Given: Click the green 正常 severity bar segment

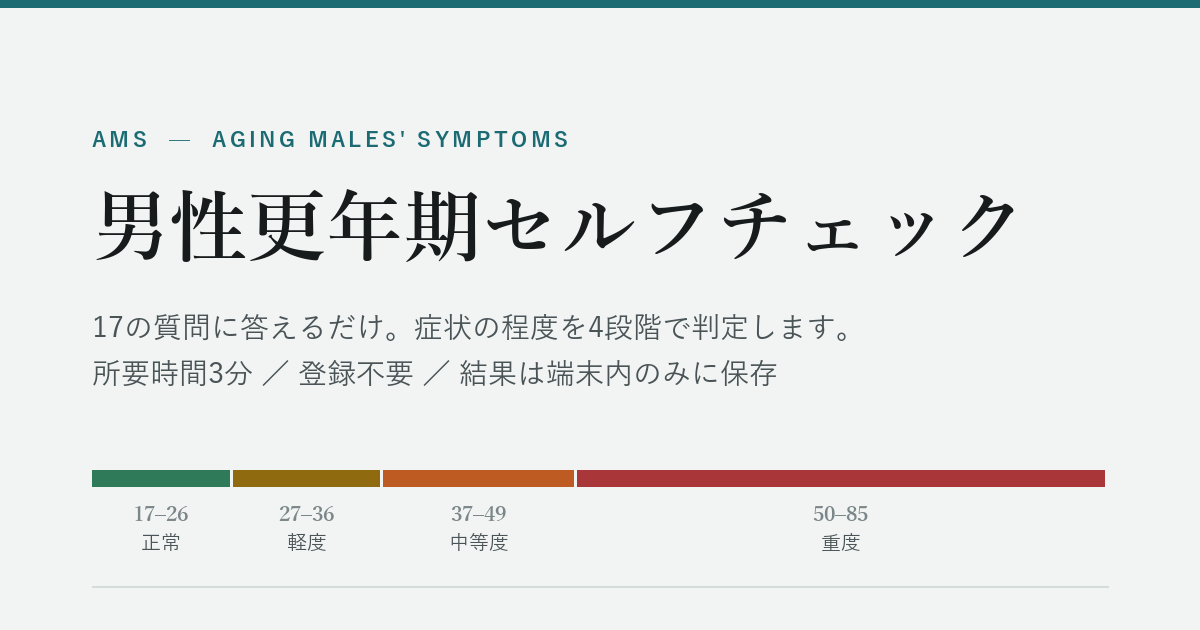Looking at the screenshot, I should (161, 478).
